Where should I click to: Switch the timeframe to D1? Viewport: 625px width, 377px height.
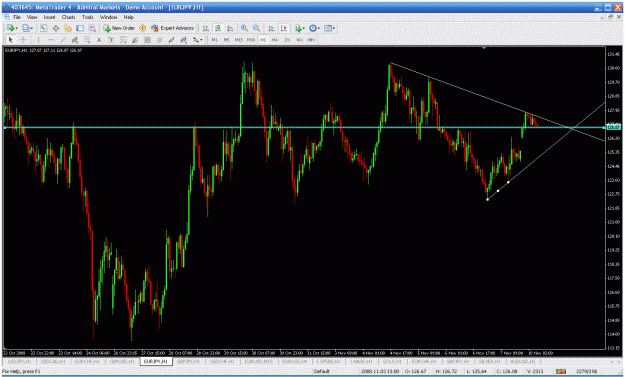tap(287, 40)
